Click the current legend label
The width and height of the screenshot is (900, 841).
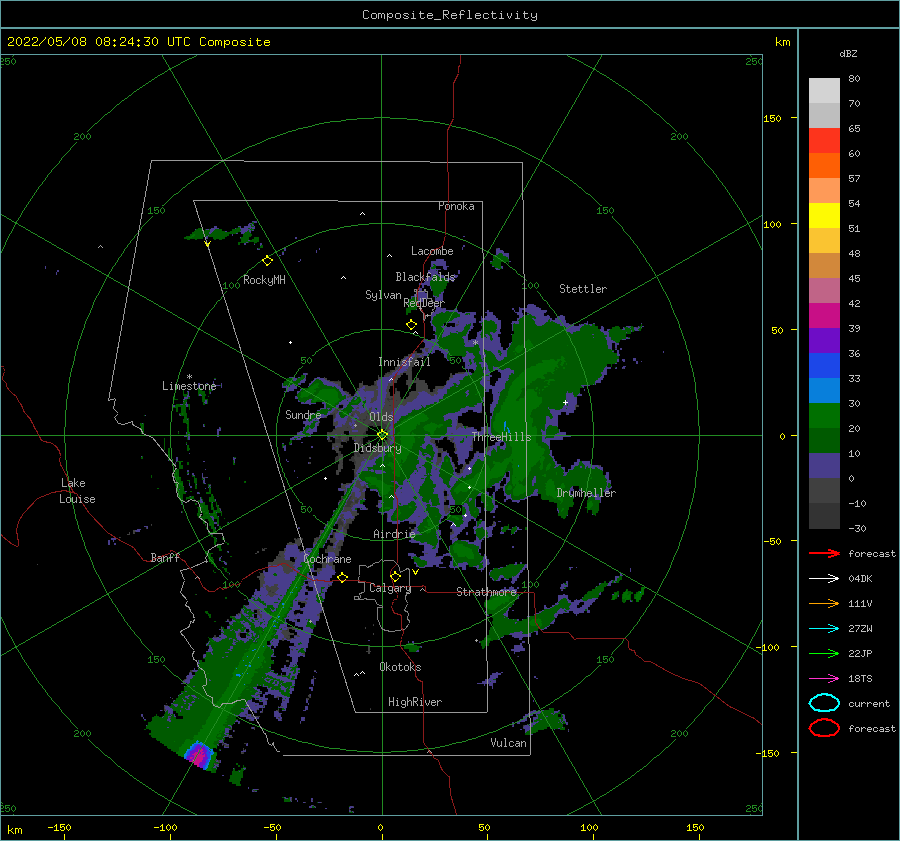[869, 703]
